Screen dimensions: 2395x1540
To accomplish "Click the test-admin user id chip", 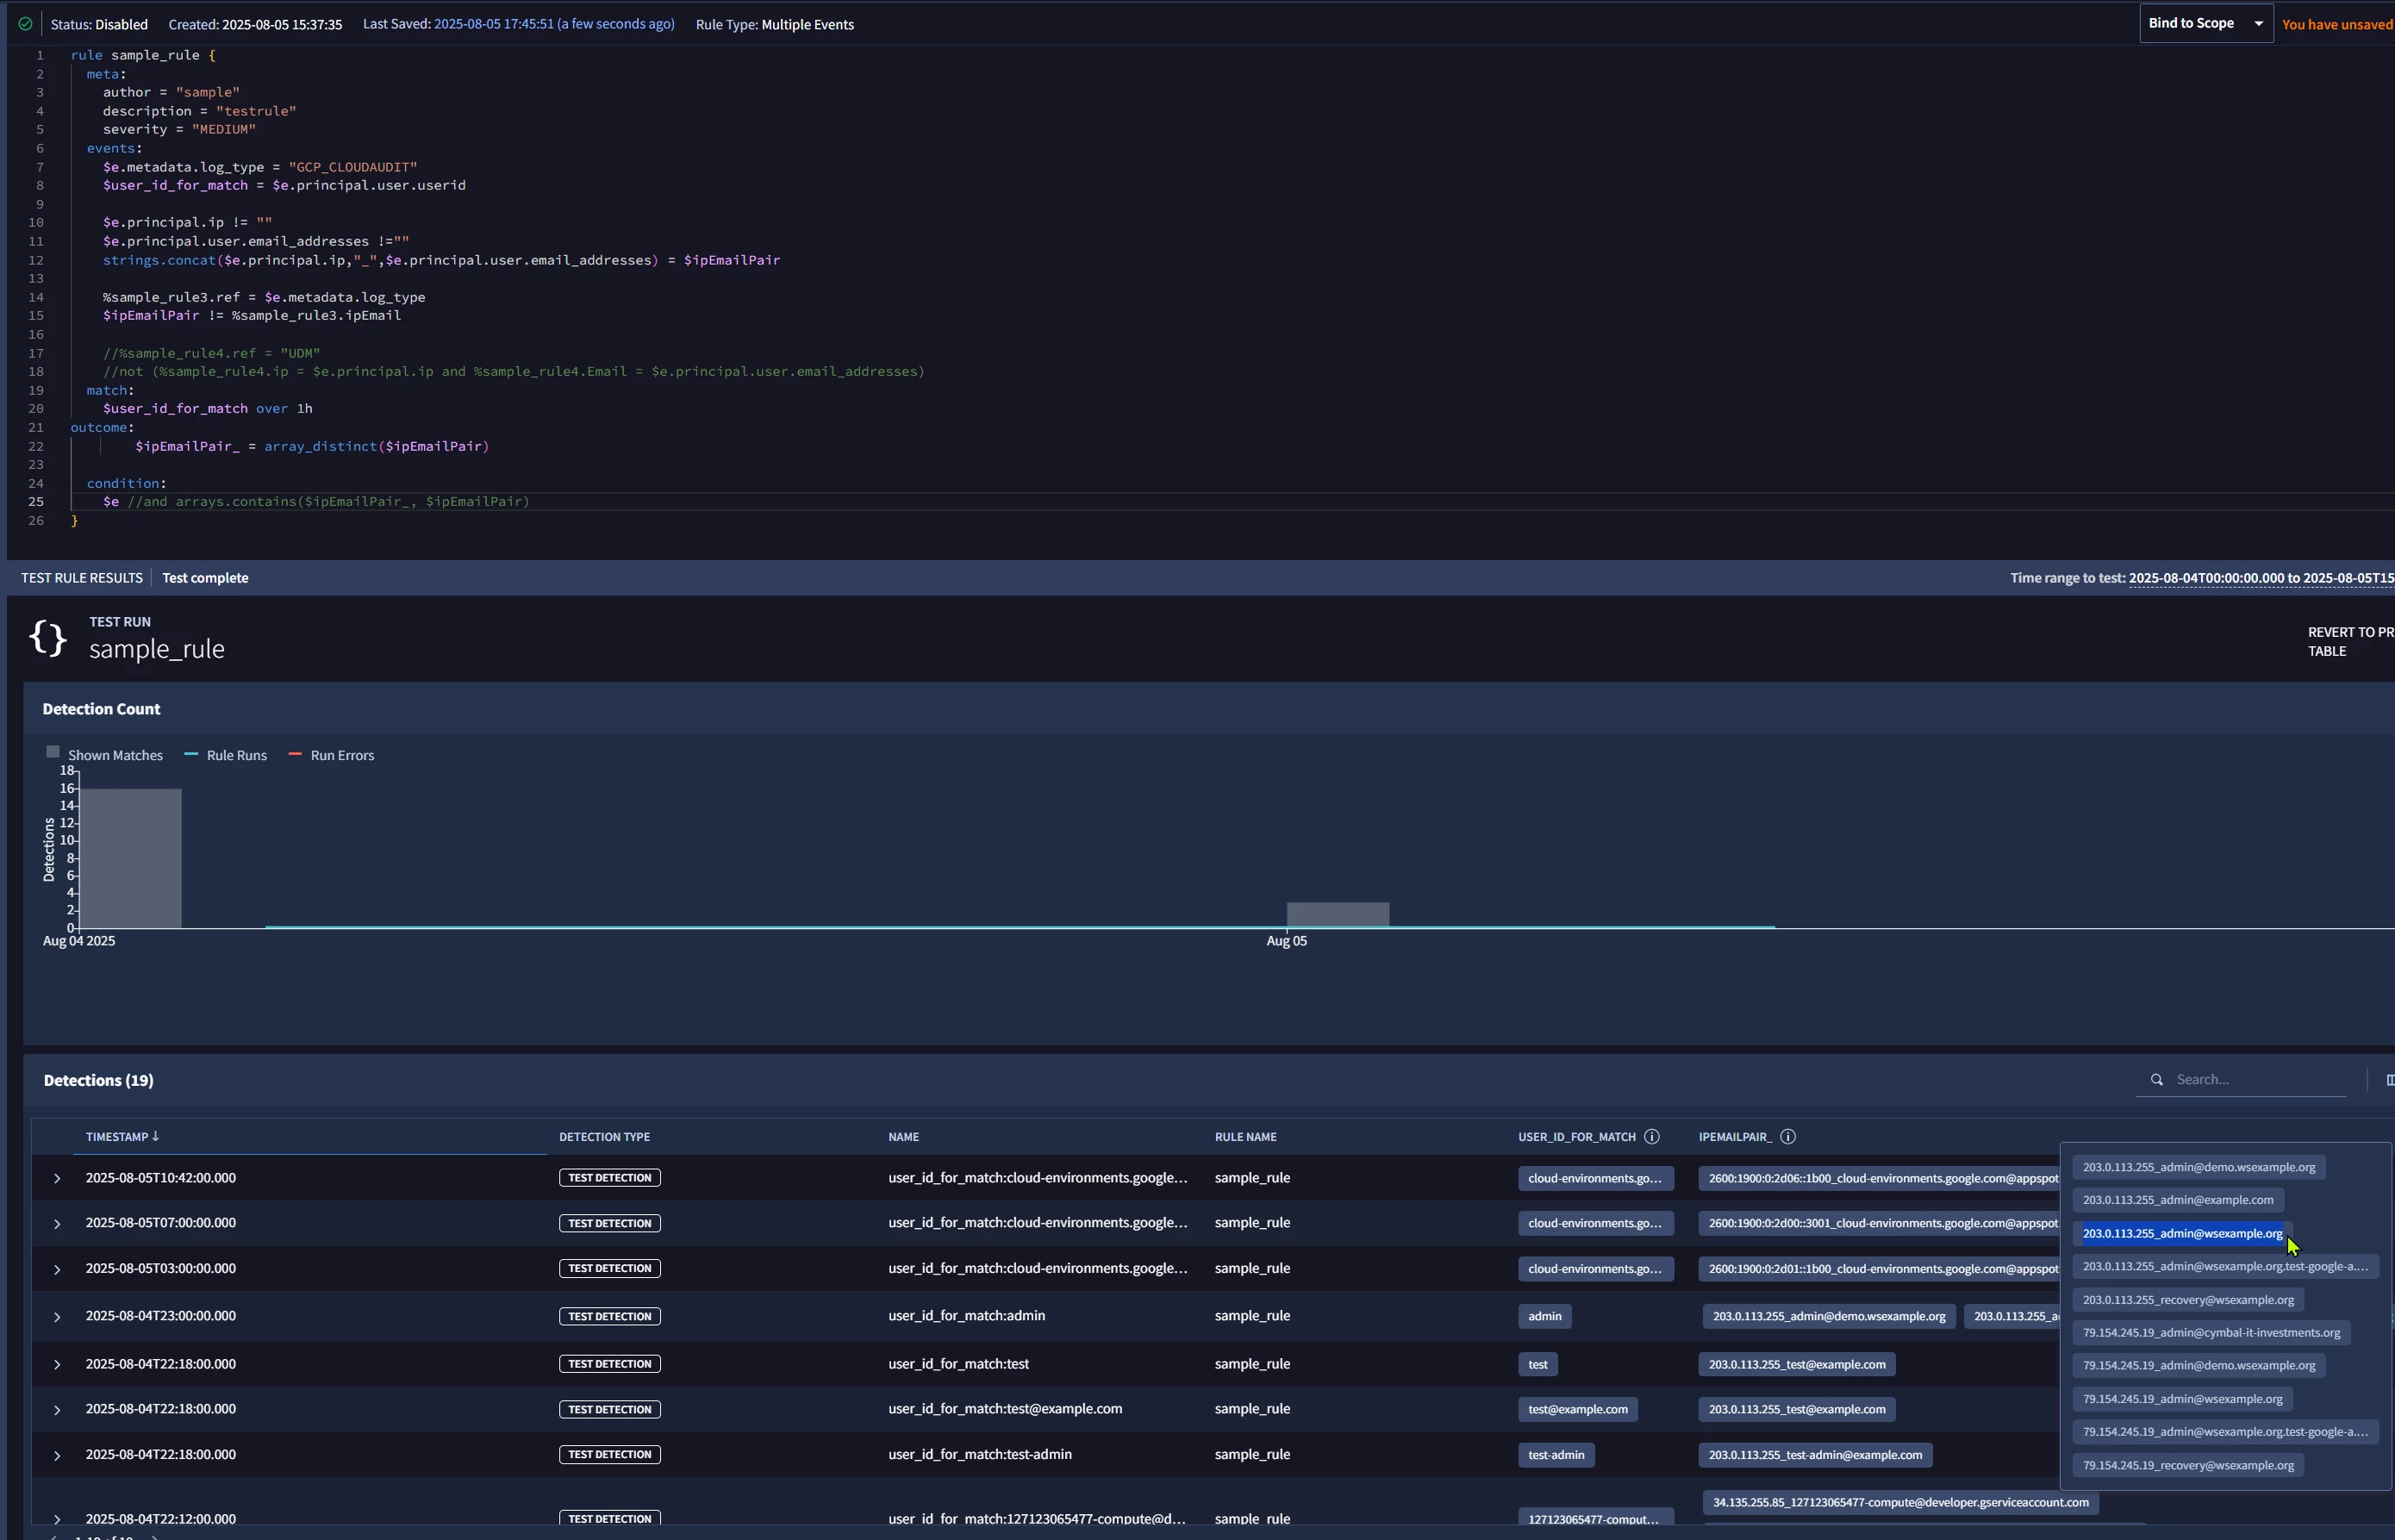I will pyautogui.click(x=1556, y=1455).
